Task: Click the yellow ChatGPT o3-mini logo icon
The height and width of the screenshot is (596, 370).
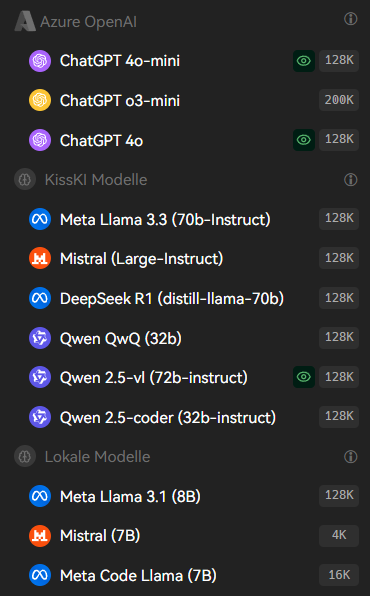Action: click(40, 100)
